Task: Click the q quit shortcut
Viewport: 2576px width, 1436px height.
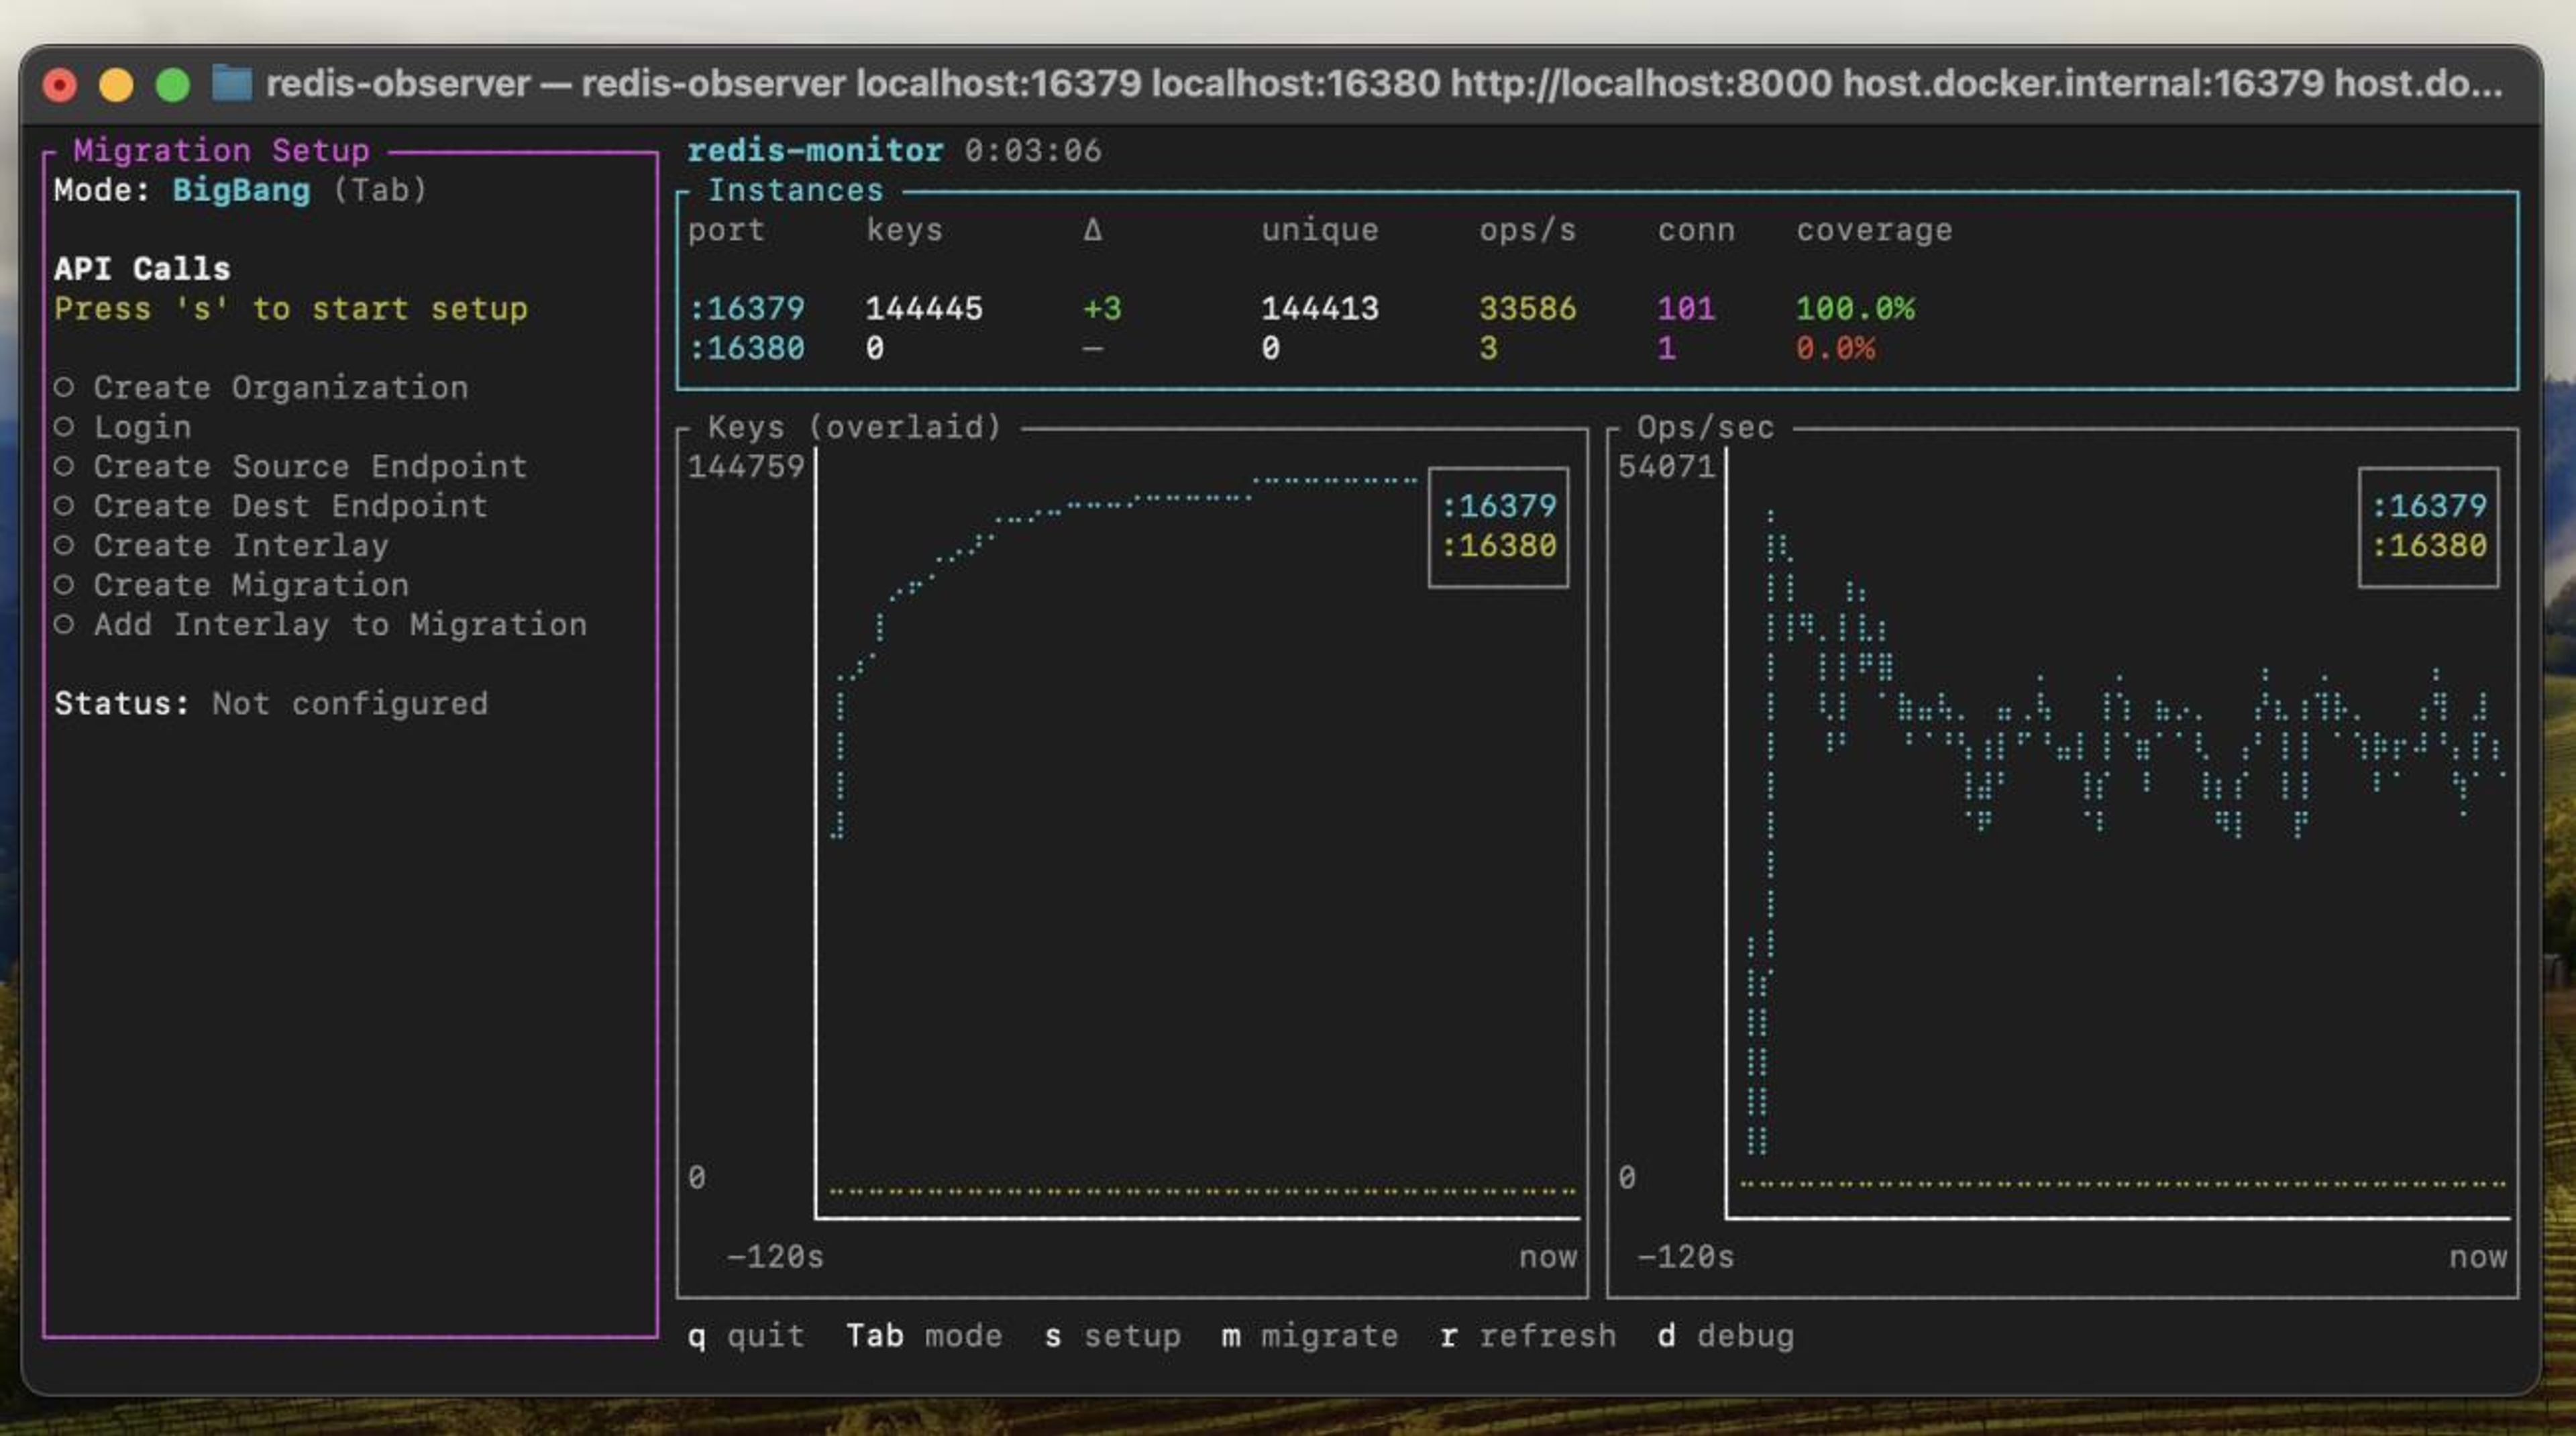Action: click(745, 1336)
